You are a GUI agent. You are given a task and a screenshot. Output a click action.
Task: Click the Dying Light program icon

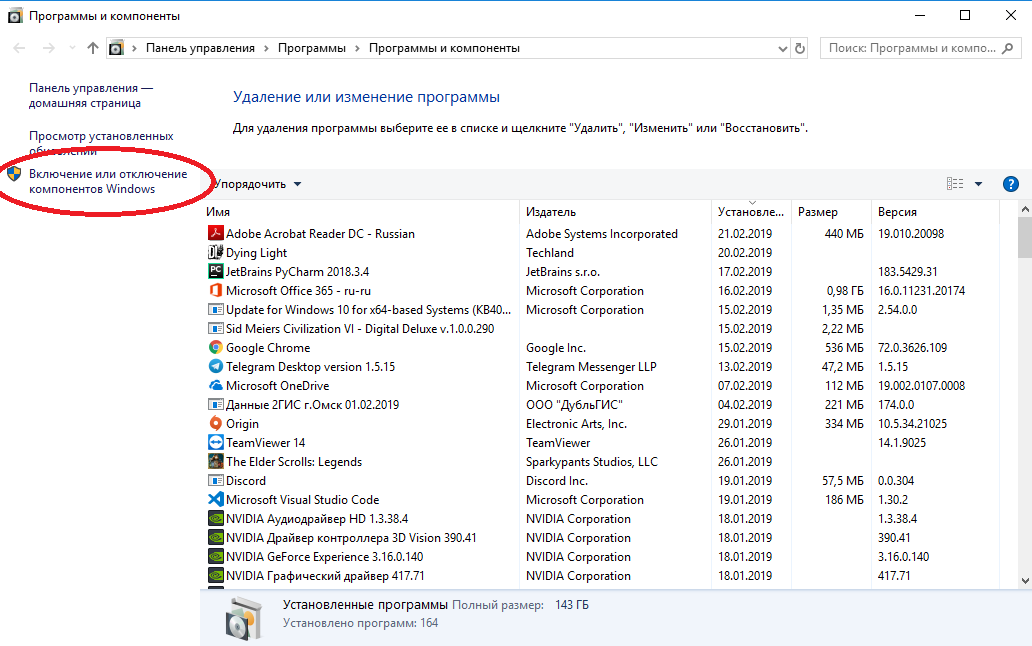coord(215,252)
